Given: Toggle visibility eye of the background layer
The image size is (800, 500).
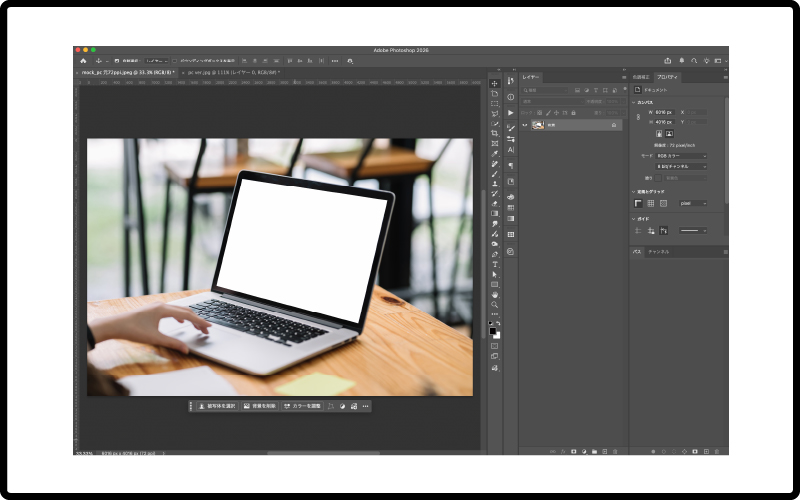Looking at the screenshot, I should [x=525, y=125].
